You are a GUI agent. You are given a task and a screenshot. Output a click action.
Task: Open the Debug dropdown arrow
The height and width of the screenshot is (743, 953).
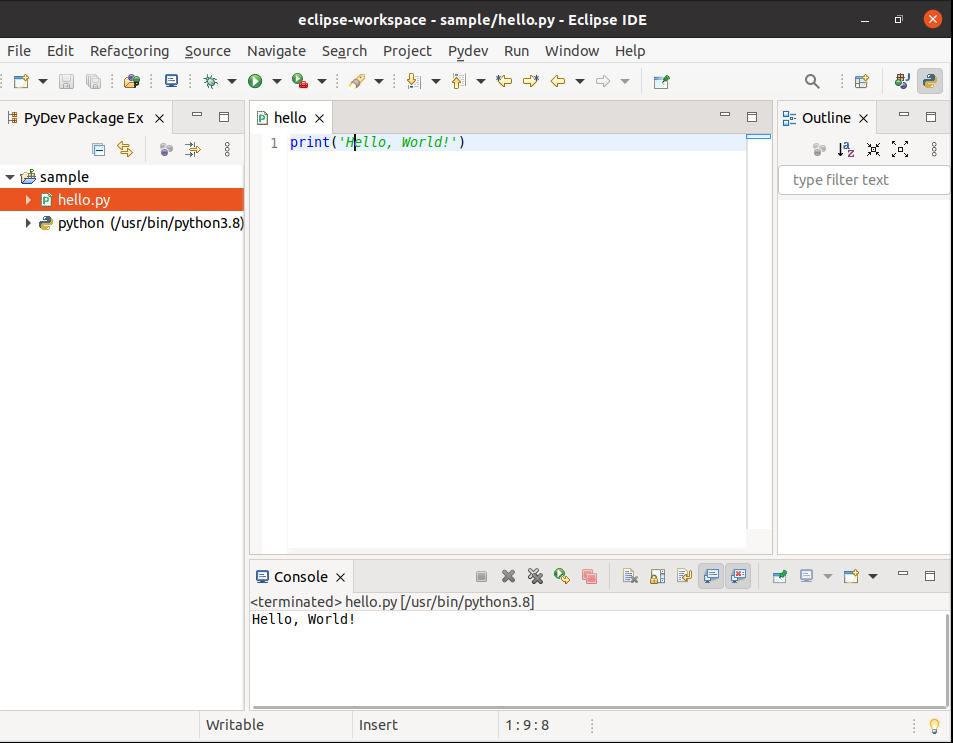click(x=232, y=81)
